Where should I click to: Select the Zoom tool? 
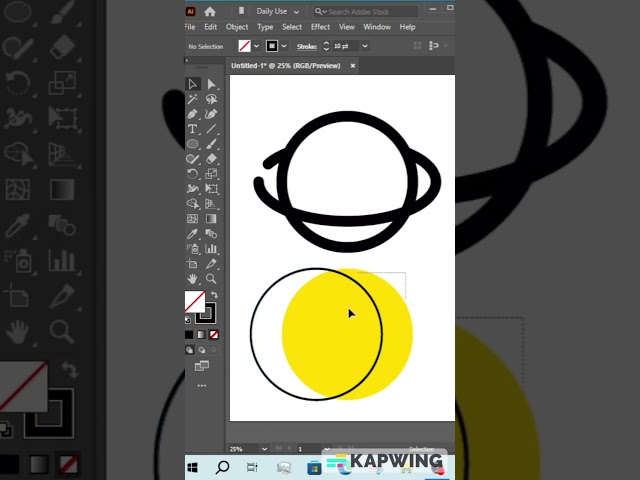point(211,279)
